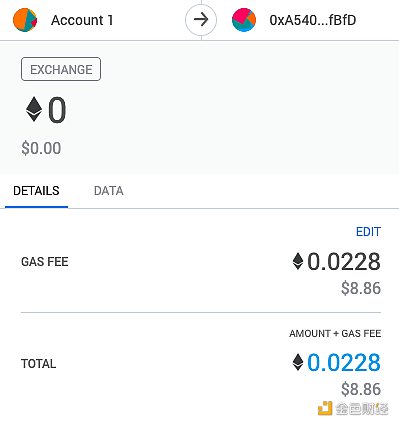
Task: Click the $8.86 under gas fee
Action: [361, 288]
